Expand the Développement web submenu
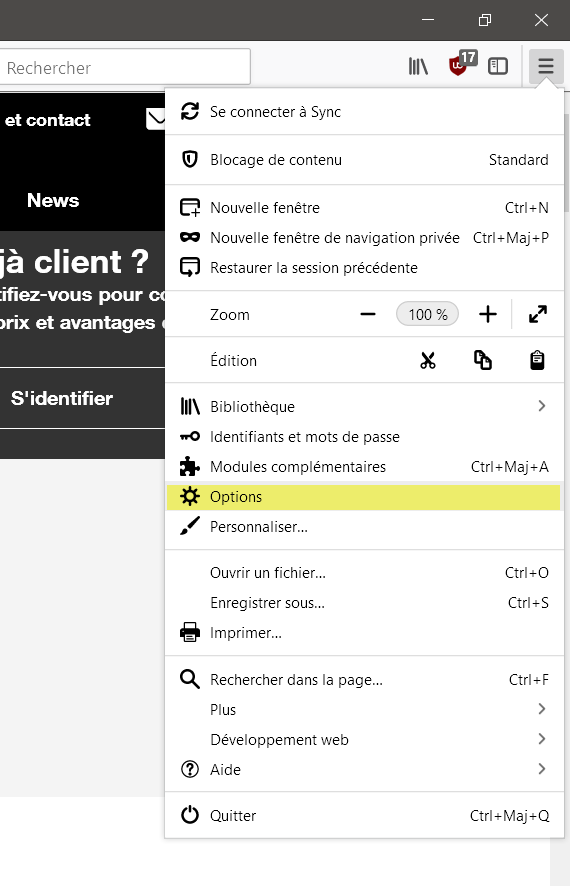The width and height of the screenshot is (570, 886). coord(363,739)
